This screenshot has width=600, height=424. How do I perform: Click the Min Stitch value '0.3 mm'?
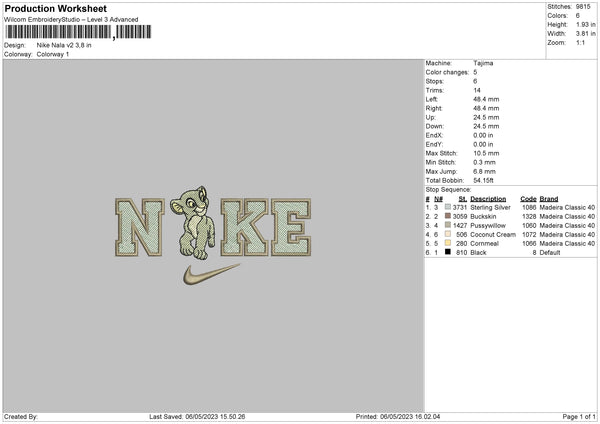pyautogui.click(x=484, y=162)
